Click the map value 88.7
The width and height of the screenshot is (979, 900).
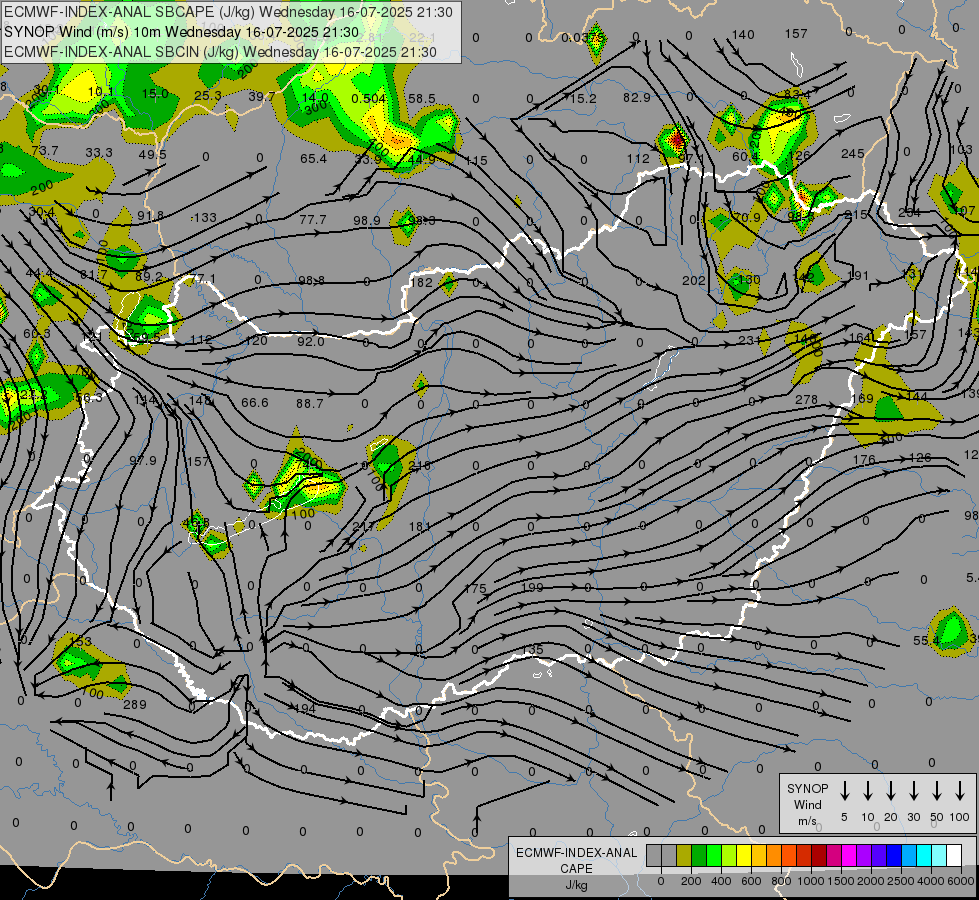[x=310, y=403]
